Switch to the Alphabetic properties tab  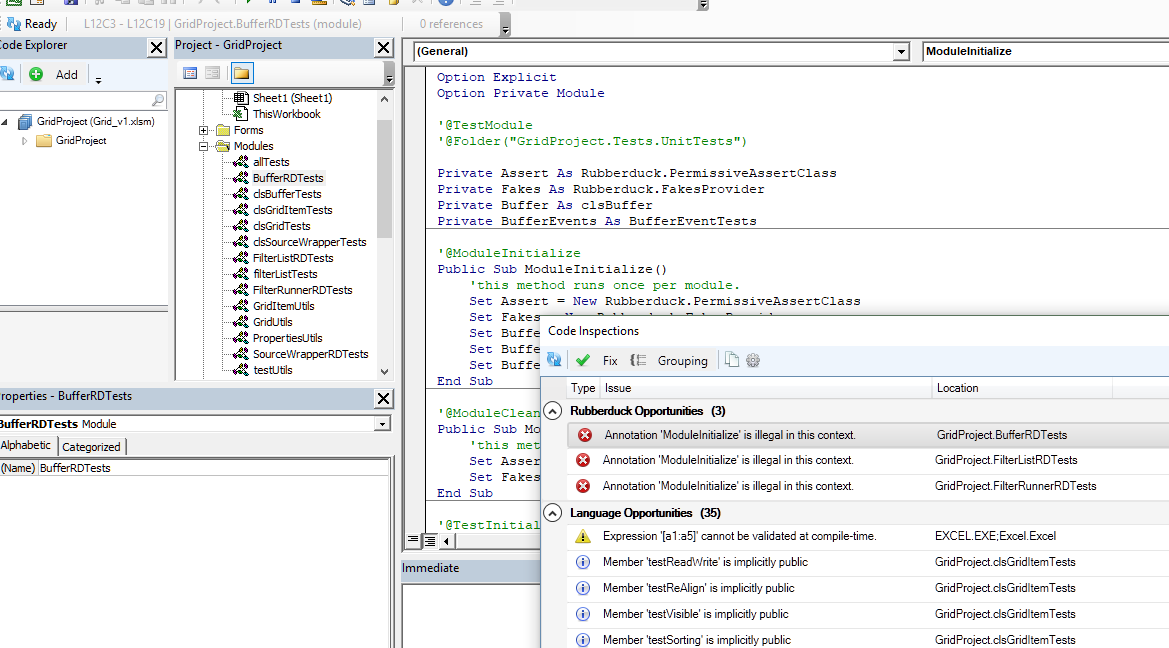(27, 446)
